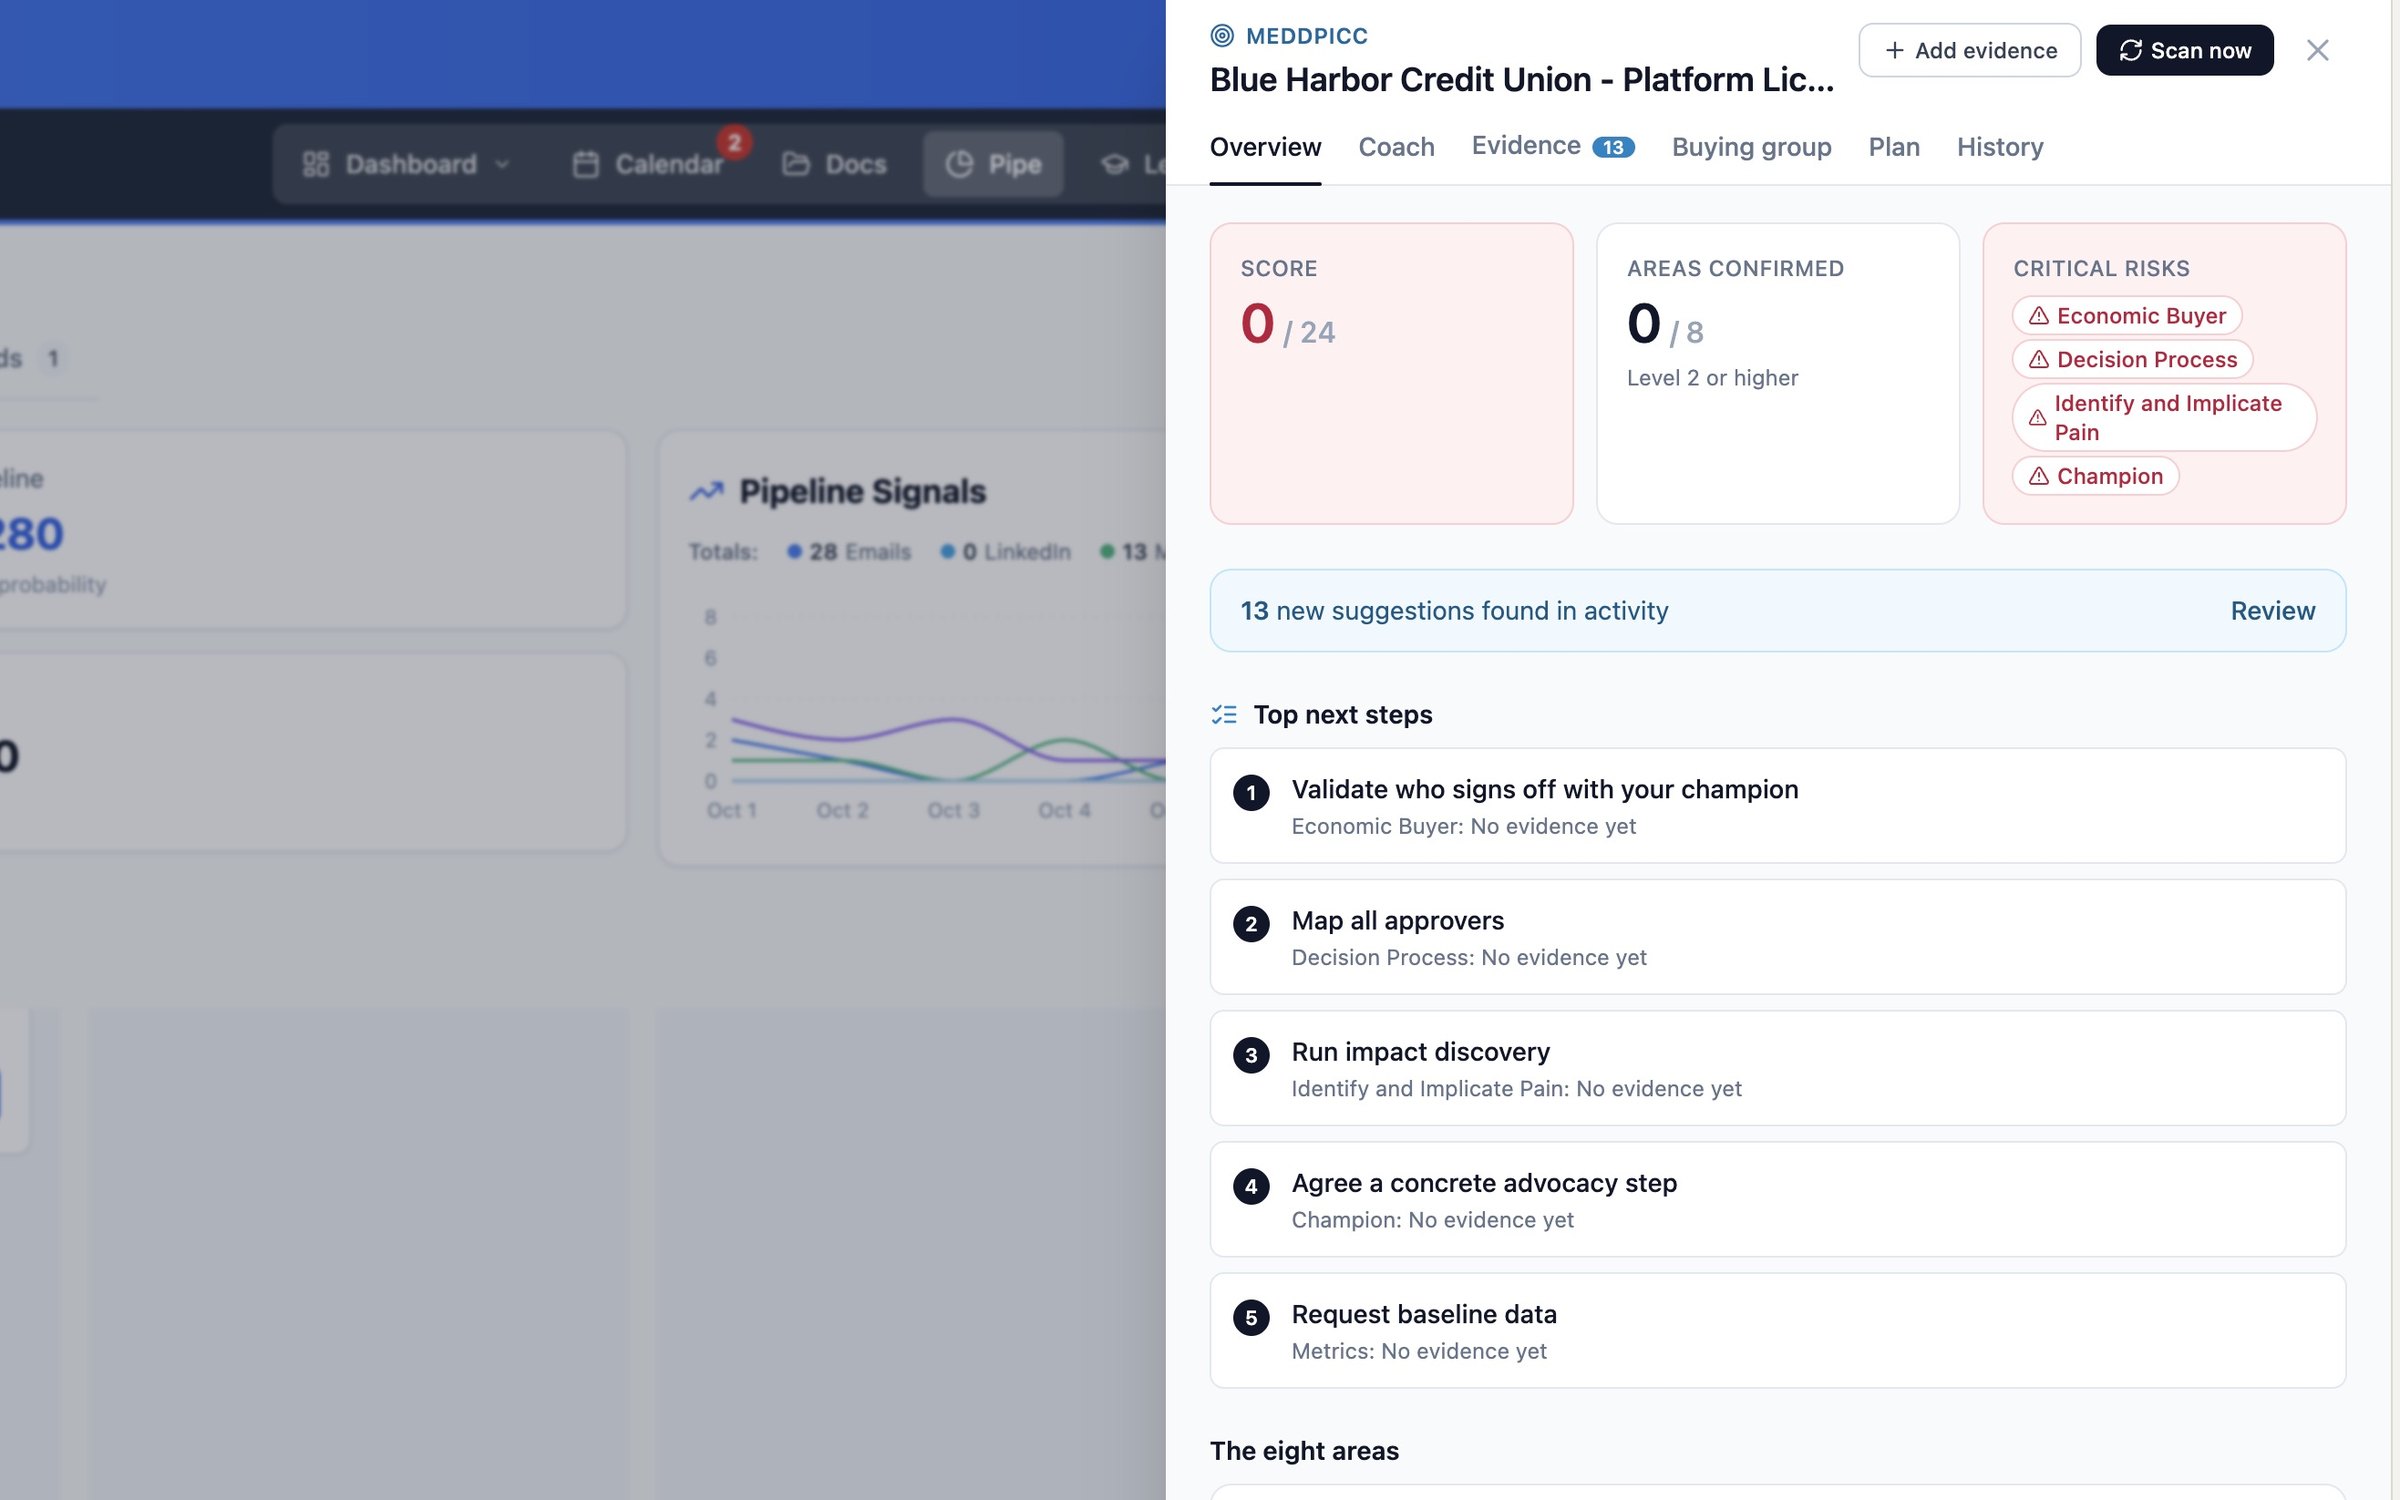This screenshot has width=2400, height=1500.
Task: Click the plus icon in Add evidence
Action: pos(1894,50)
